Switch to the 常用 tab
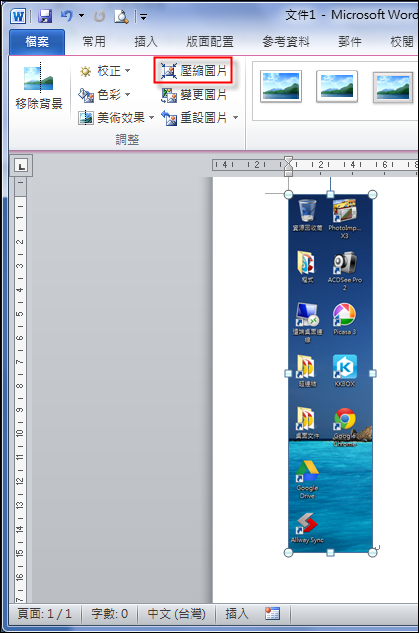 coord(94,42)
